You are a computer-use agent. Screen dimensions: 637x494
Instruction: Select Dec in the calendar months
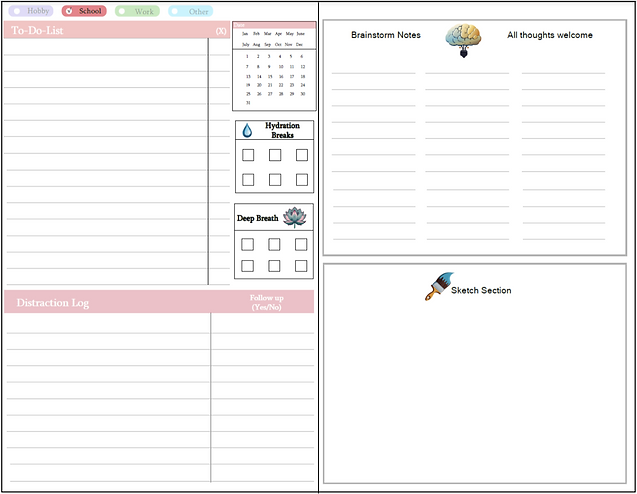299,44
